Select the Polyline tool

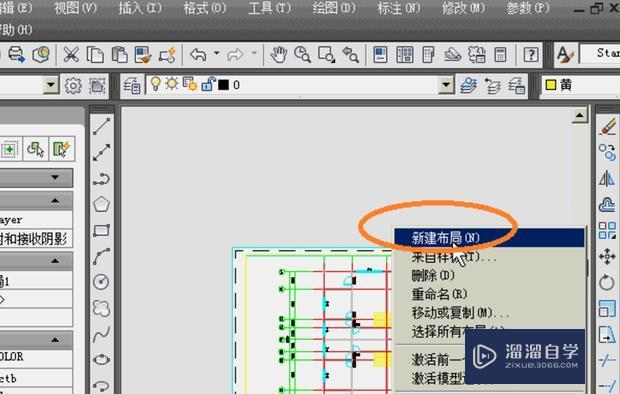pos(102,179)
